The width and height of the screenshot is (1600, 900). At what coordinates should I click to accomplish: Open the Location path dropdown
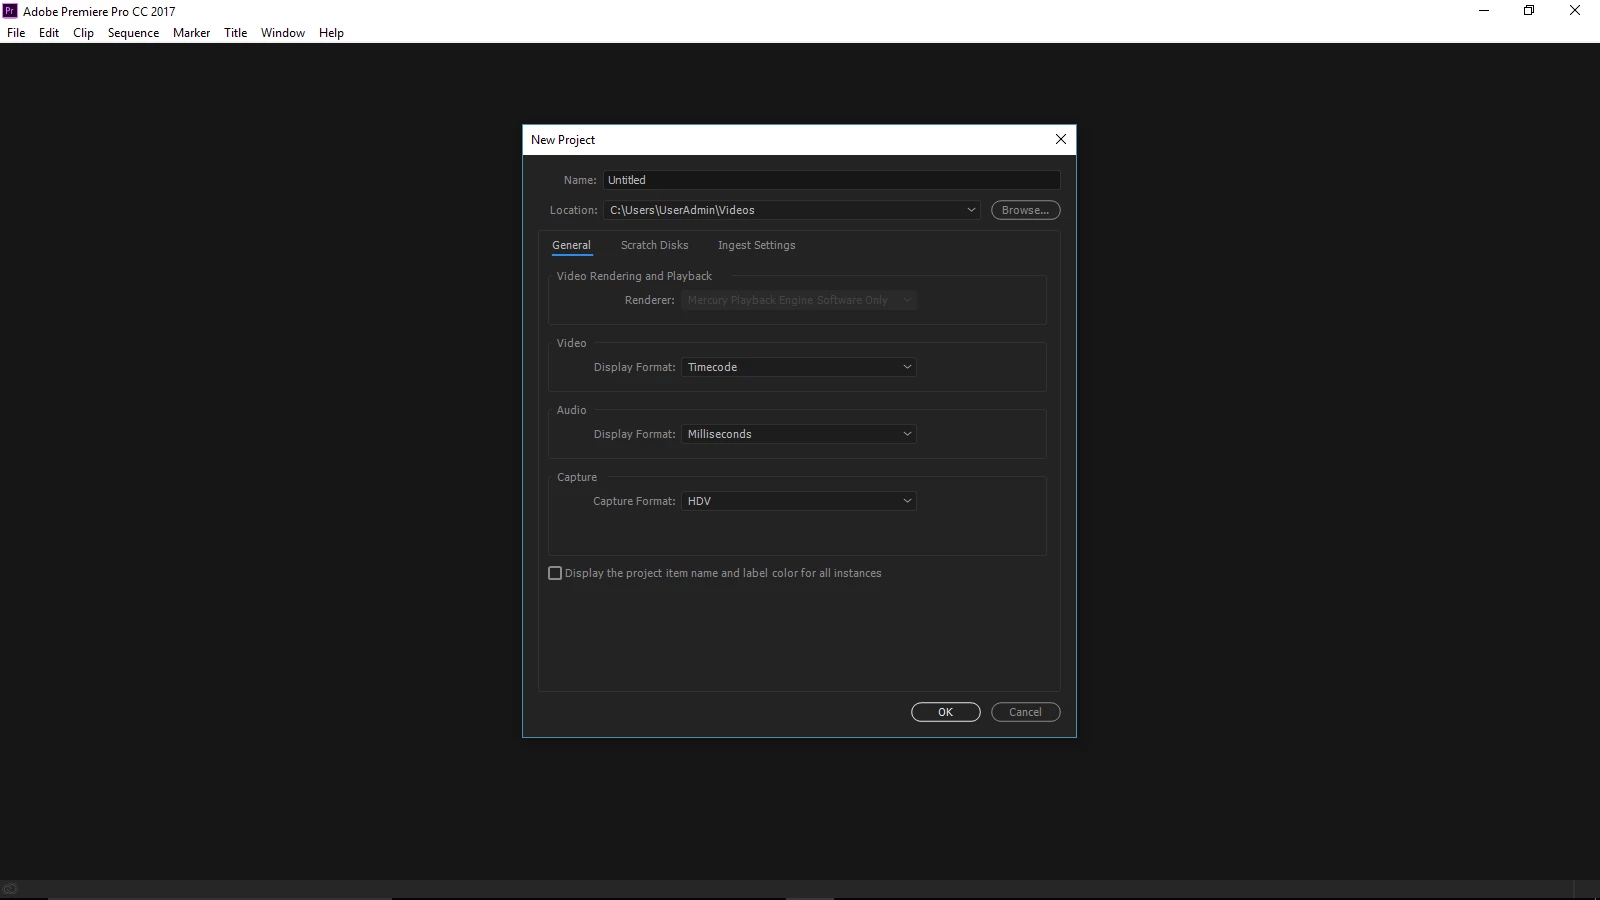(x=792, y=210)
